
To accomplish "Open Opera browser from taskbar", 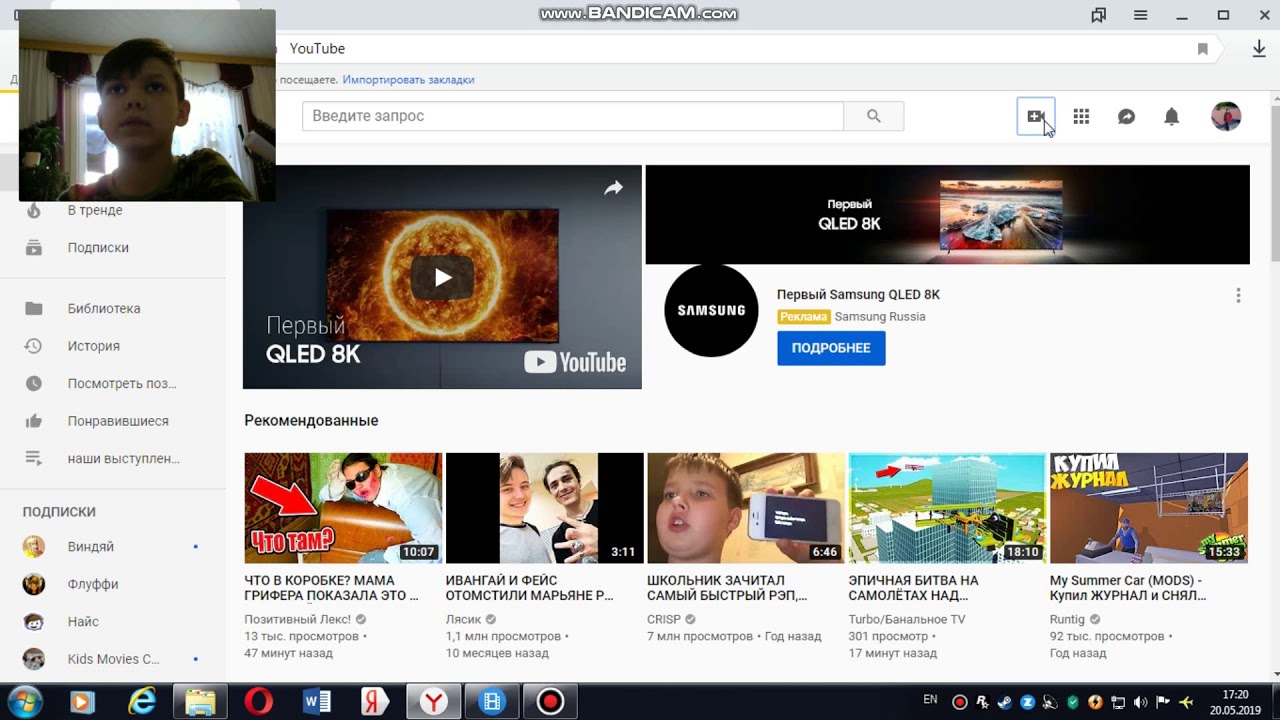I will click(x=259, y=702).
